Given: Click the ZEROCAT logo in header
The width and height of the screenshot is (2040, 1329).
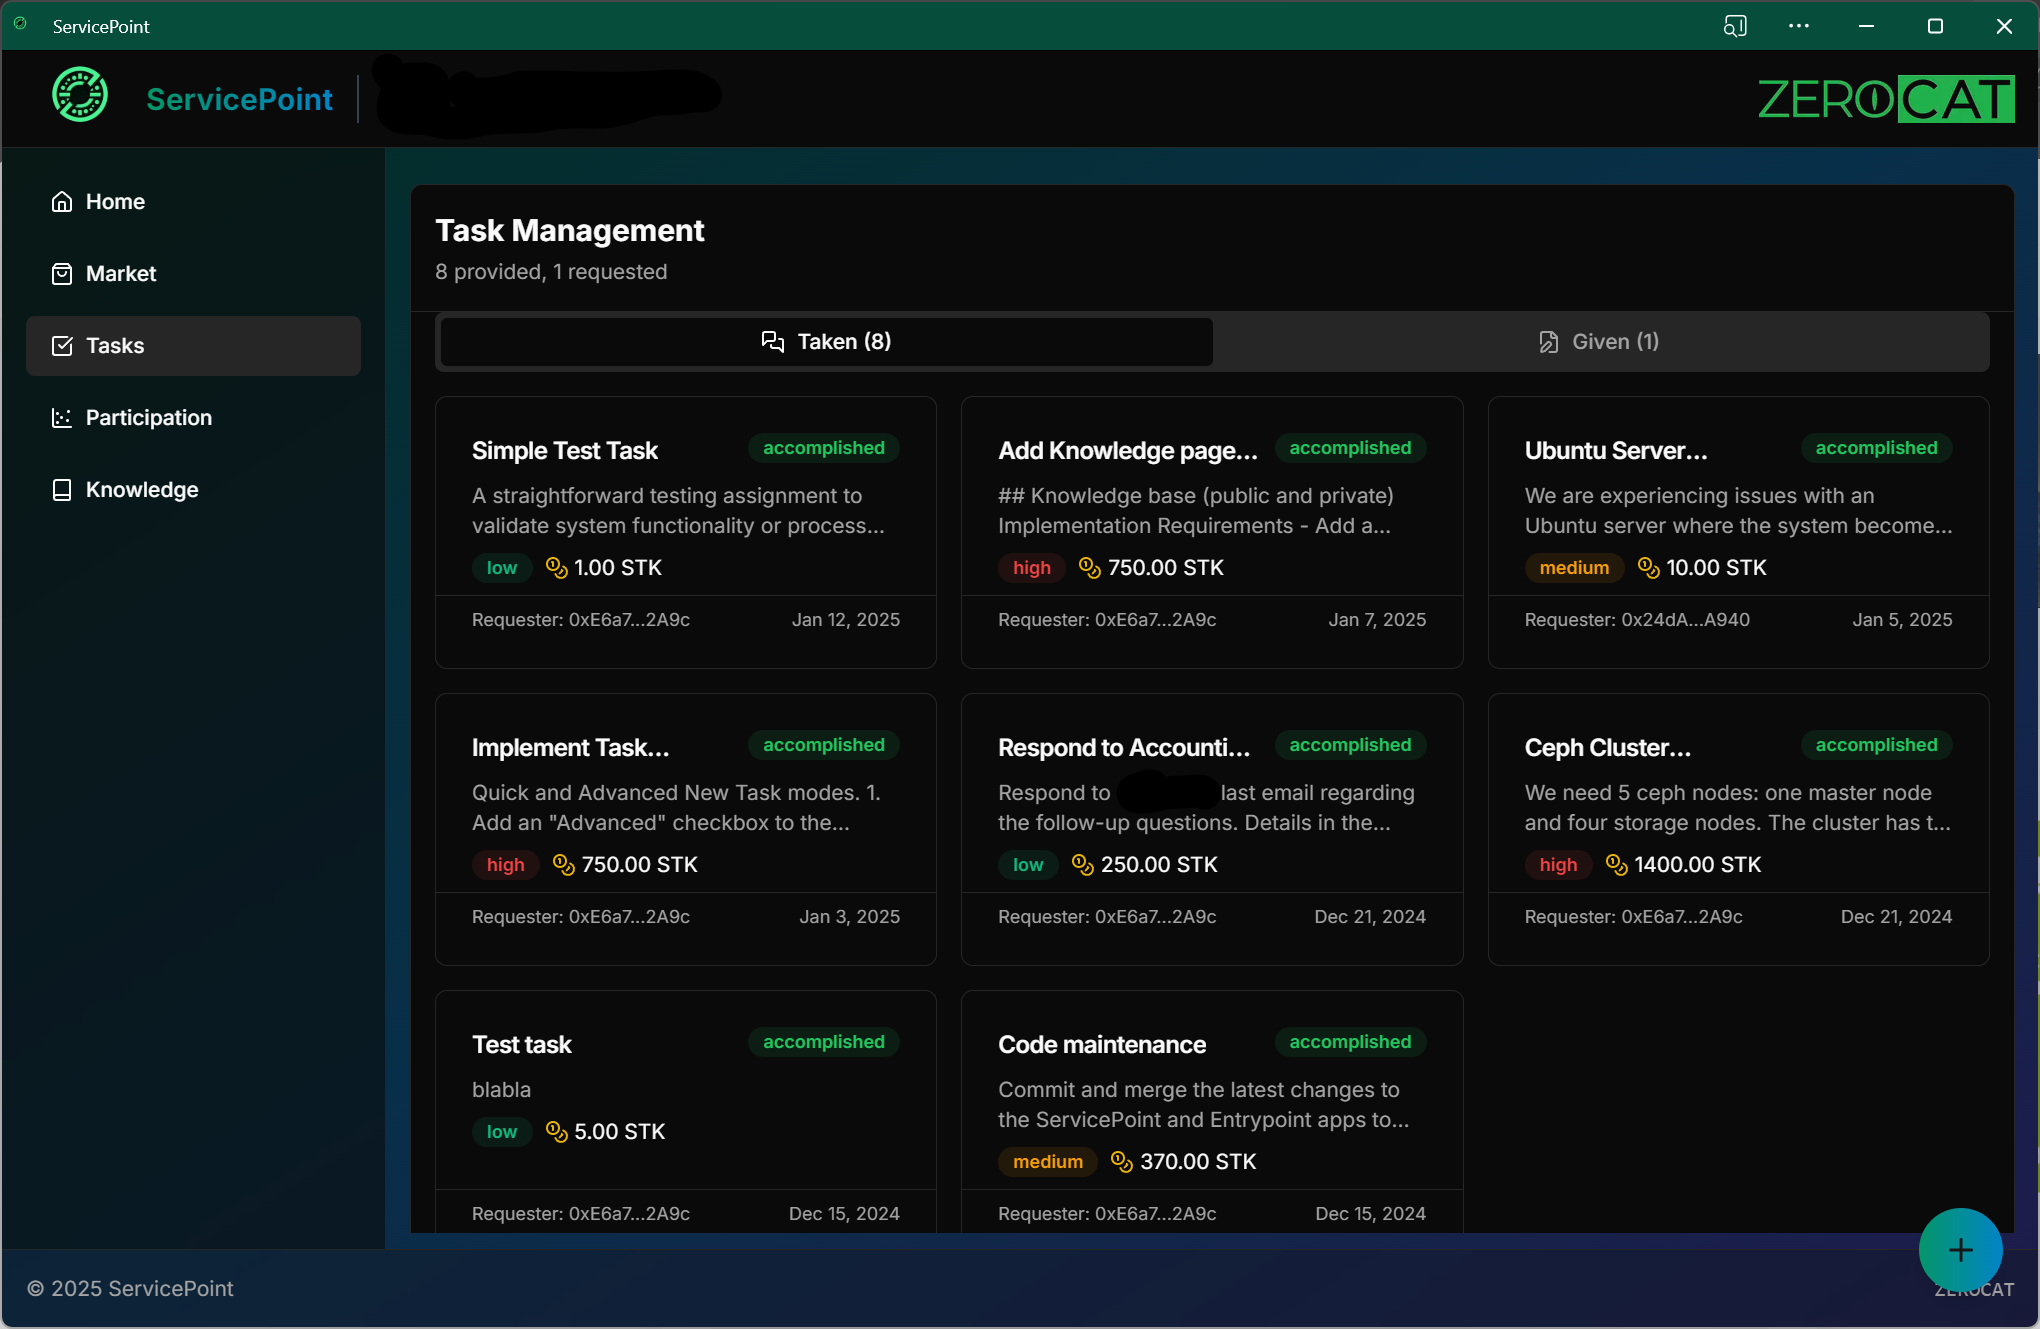Looking at the screenshot, I should tap(1886, 99).
